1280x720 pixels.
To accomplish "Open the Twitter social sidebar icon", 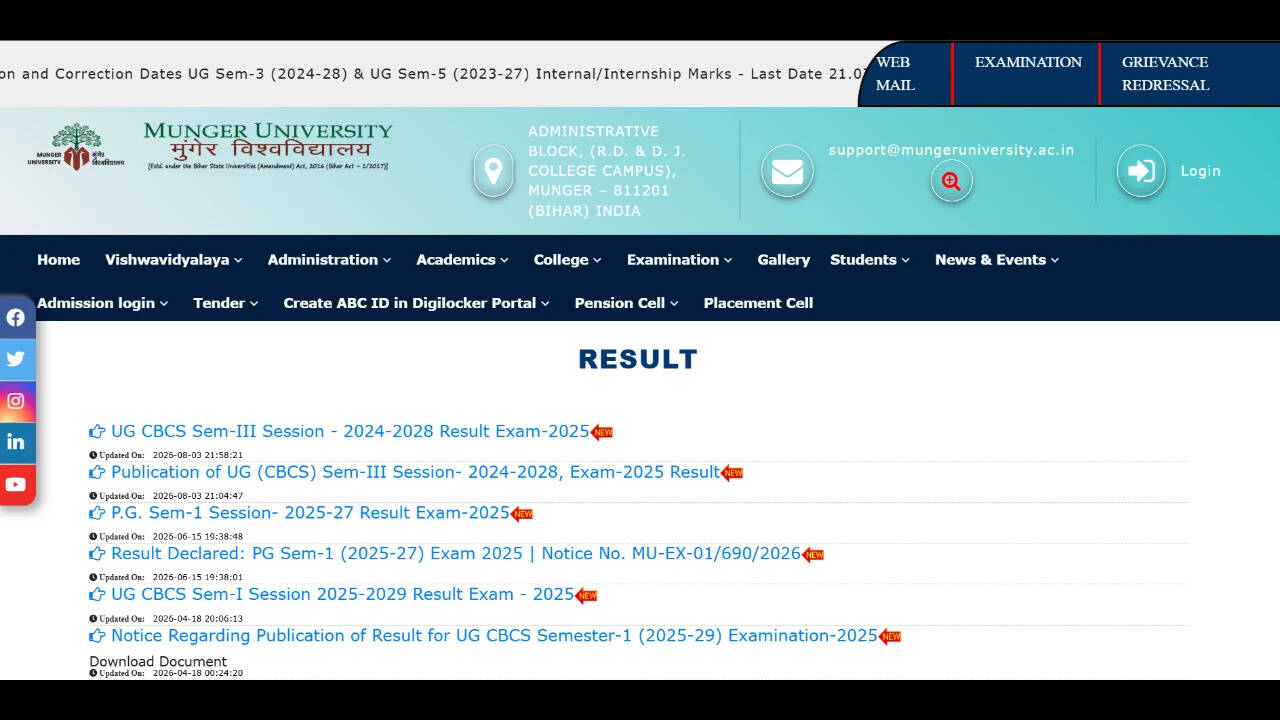I will pyautogui.click(x=17, y=359).
